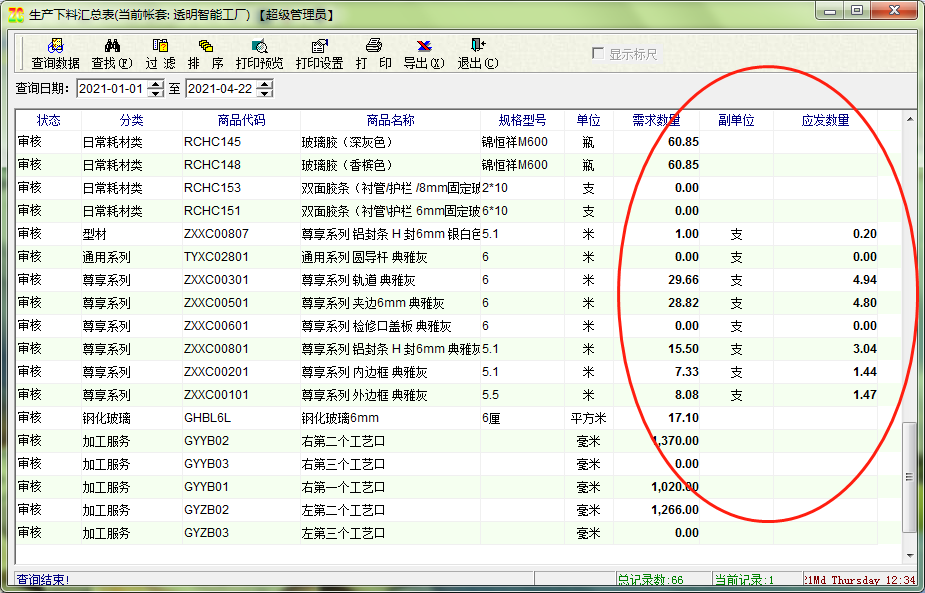Screen dimensions: 925x593
Task: Decrease the start date with down spinner
Action: click(x=156, y=93)
